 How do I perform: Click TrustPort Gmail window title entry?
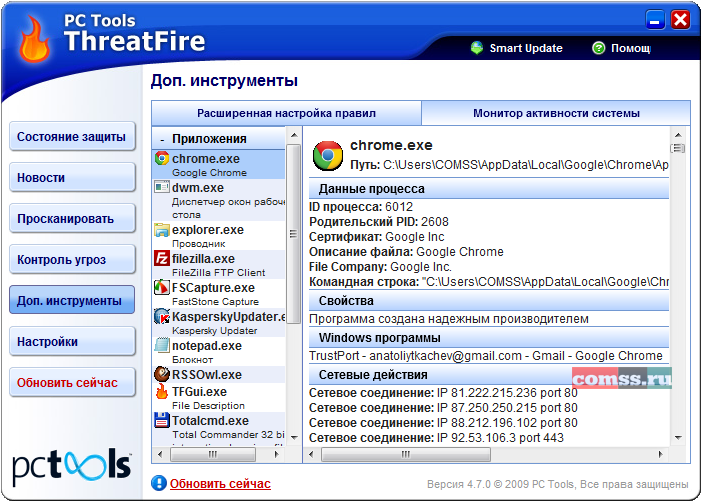coord(486,356)
